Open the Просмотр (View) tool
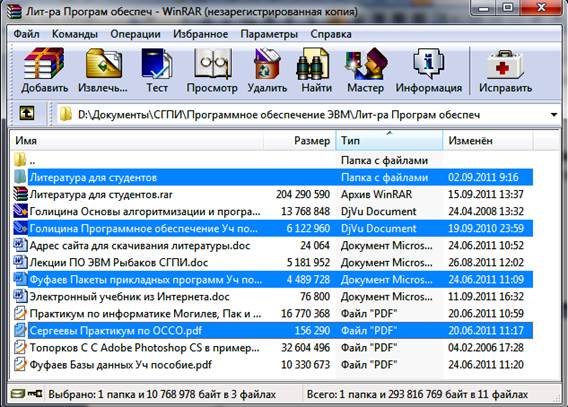Screen dimensions: 568x407 click(x=212, y=64)
